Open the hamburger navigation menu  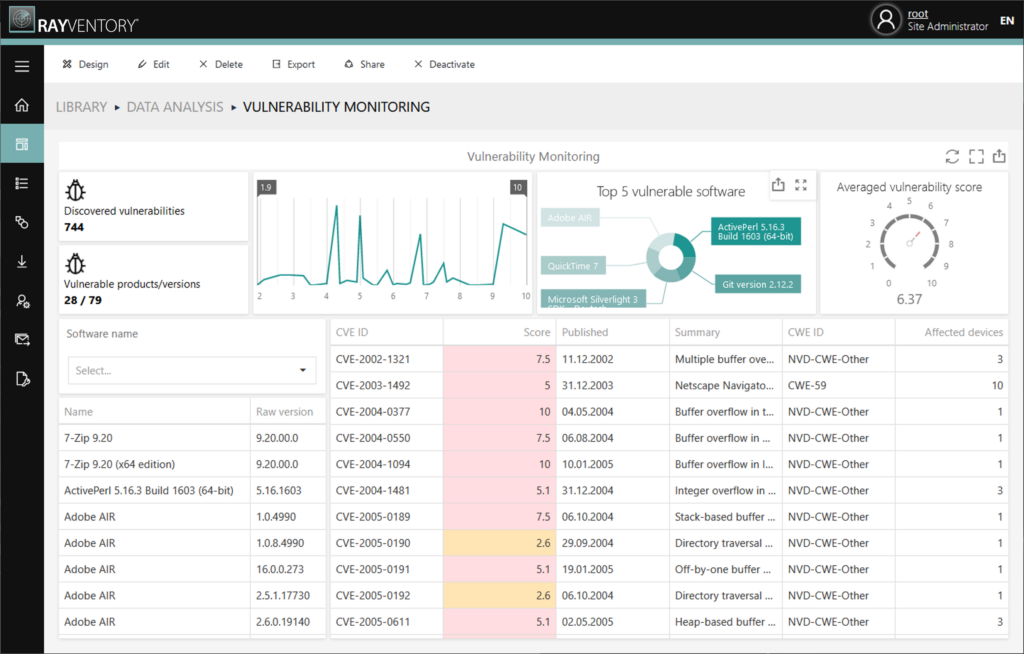pyautogui.click(x=22, y=66)
